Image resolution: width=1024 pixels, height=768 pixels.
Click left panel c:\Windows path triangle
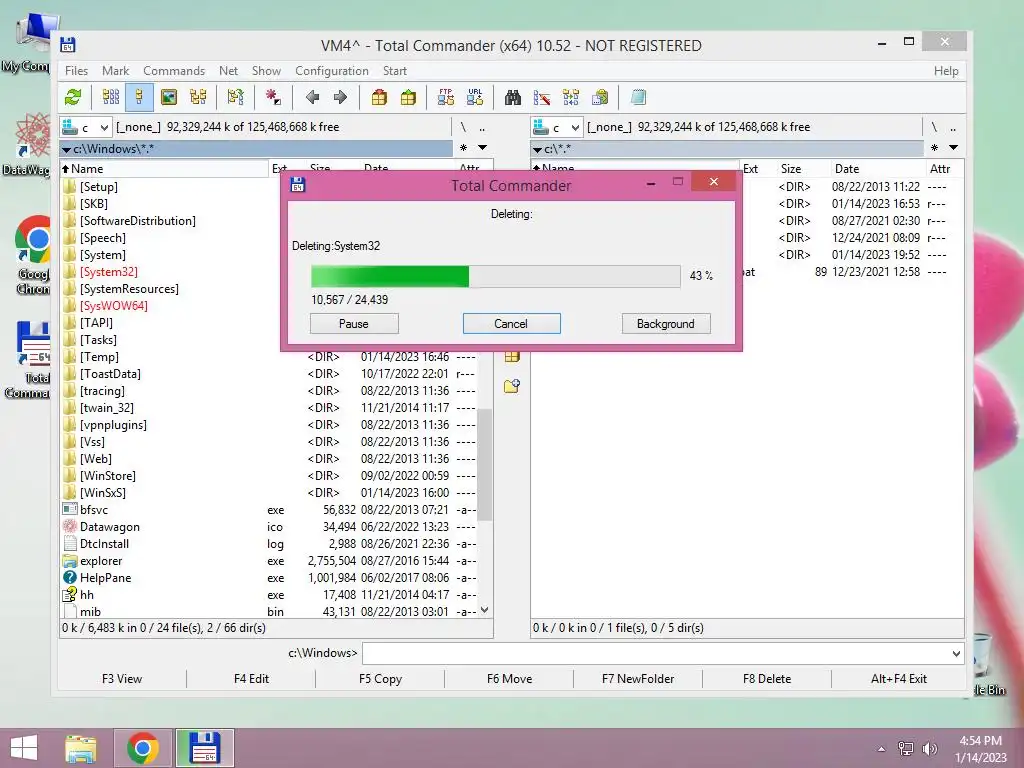click(66, 150)
